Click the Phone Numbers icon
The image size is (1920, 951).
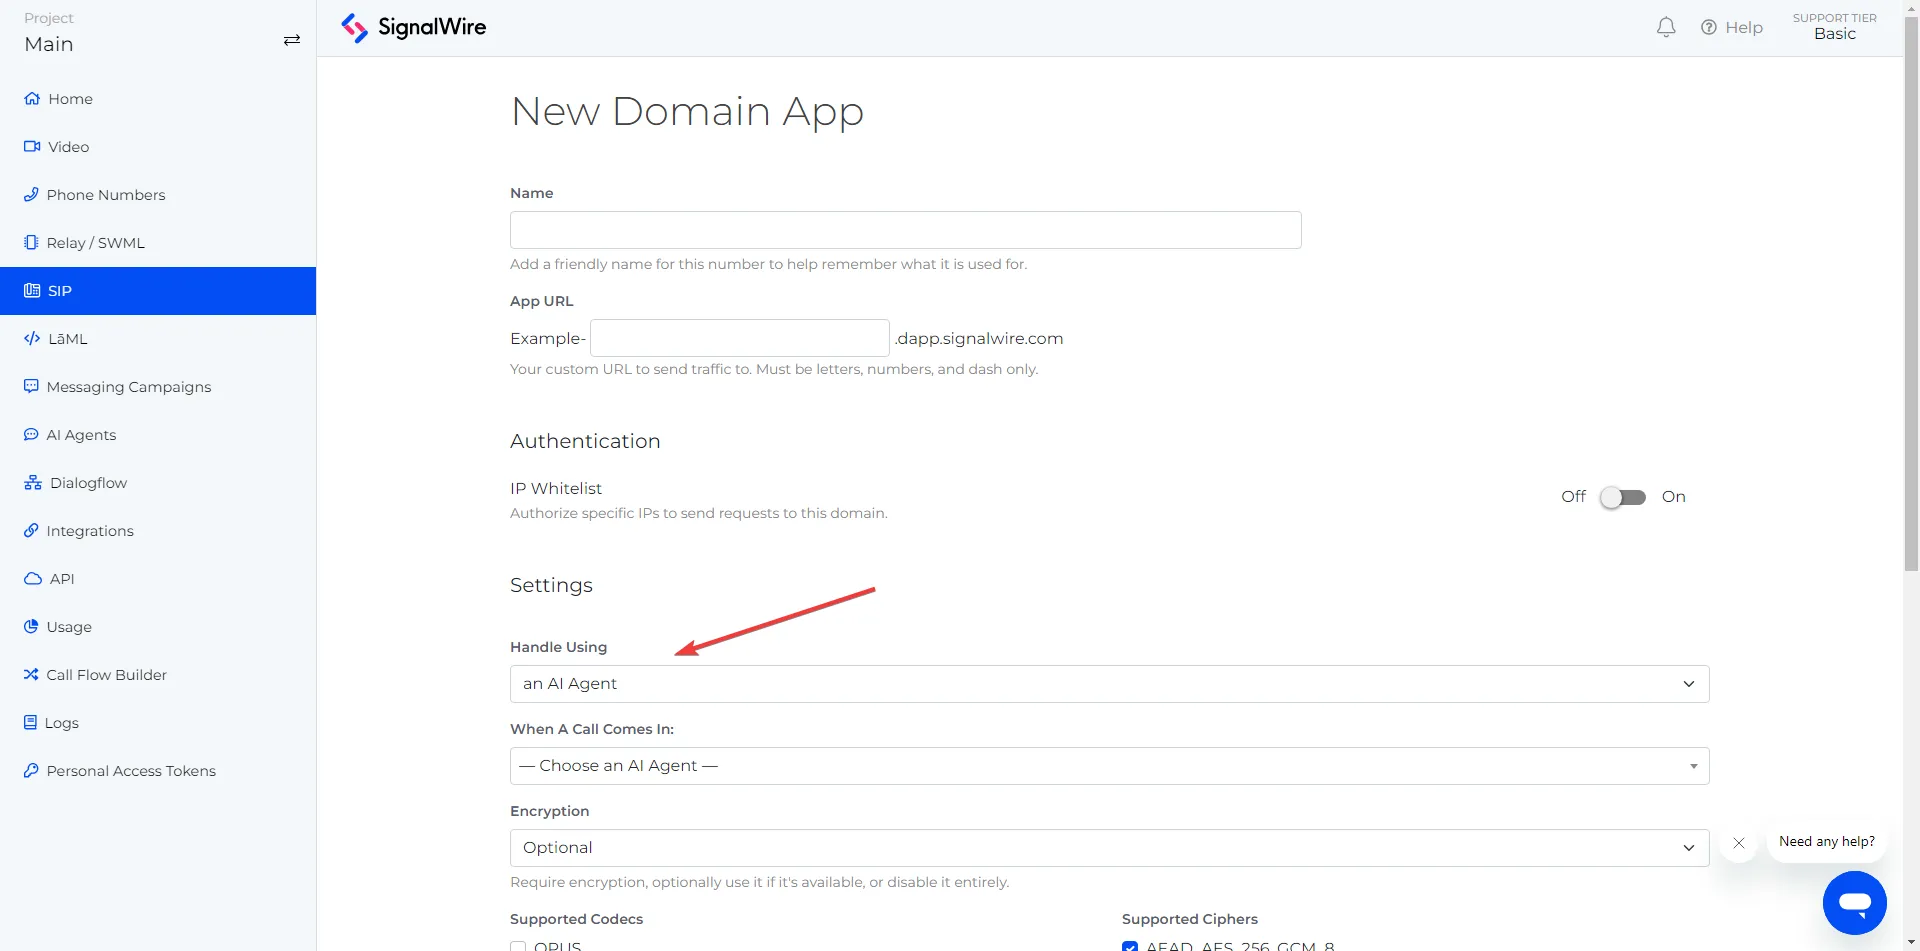click(x=31, y=194)
